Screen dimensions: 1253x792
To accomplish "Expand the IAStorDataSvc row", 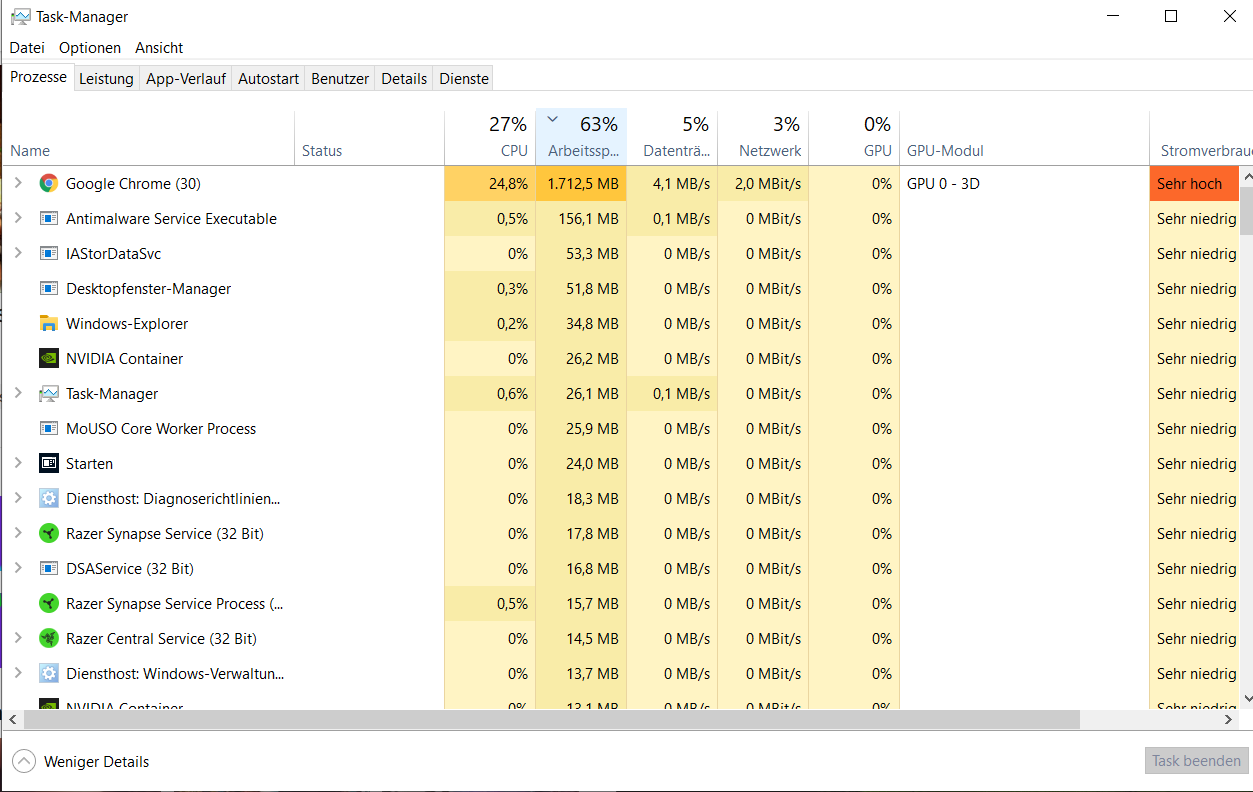I will [x=17, y=253].
